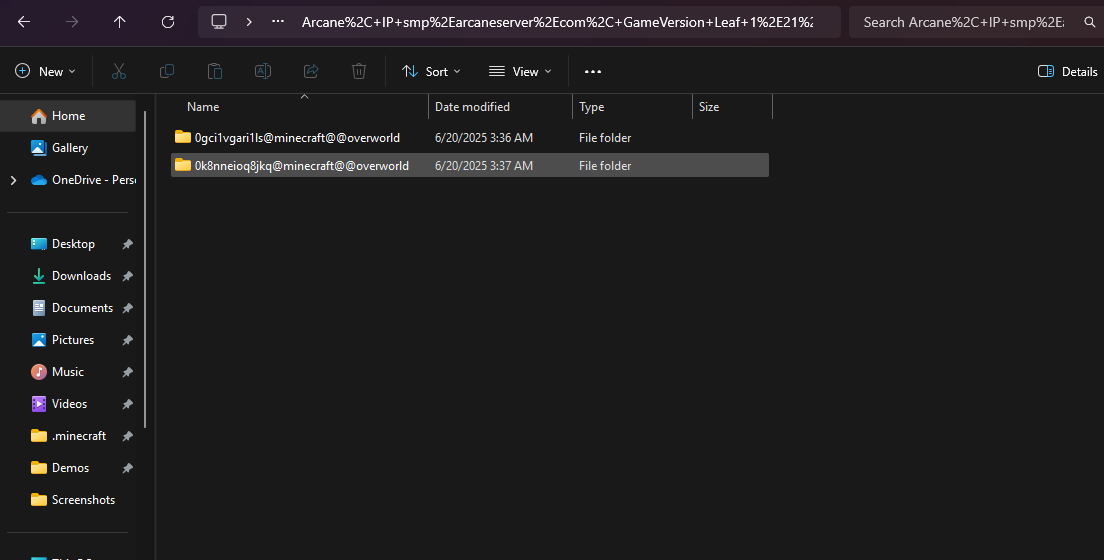
Task: Open Home in the navigation pane
Action: pyautogui.click(x=68, y=116)
